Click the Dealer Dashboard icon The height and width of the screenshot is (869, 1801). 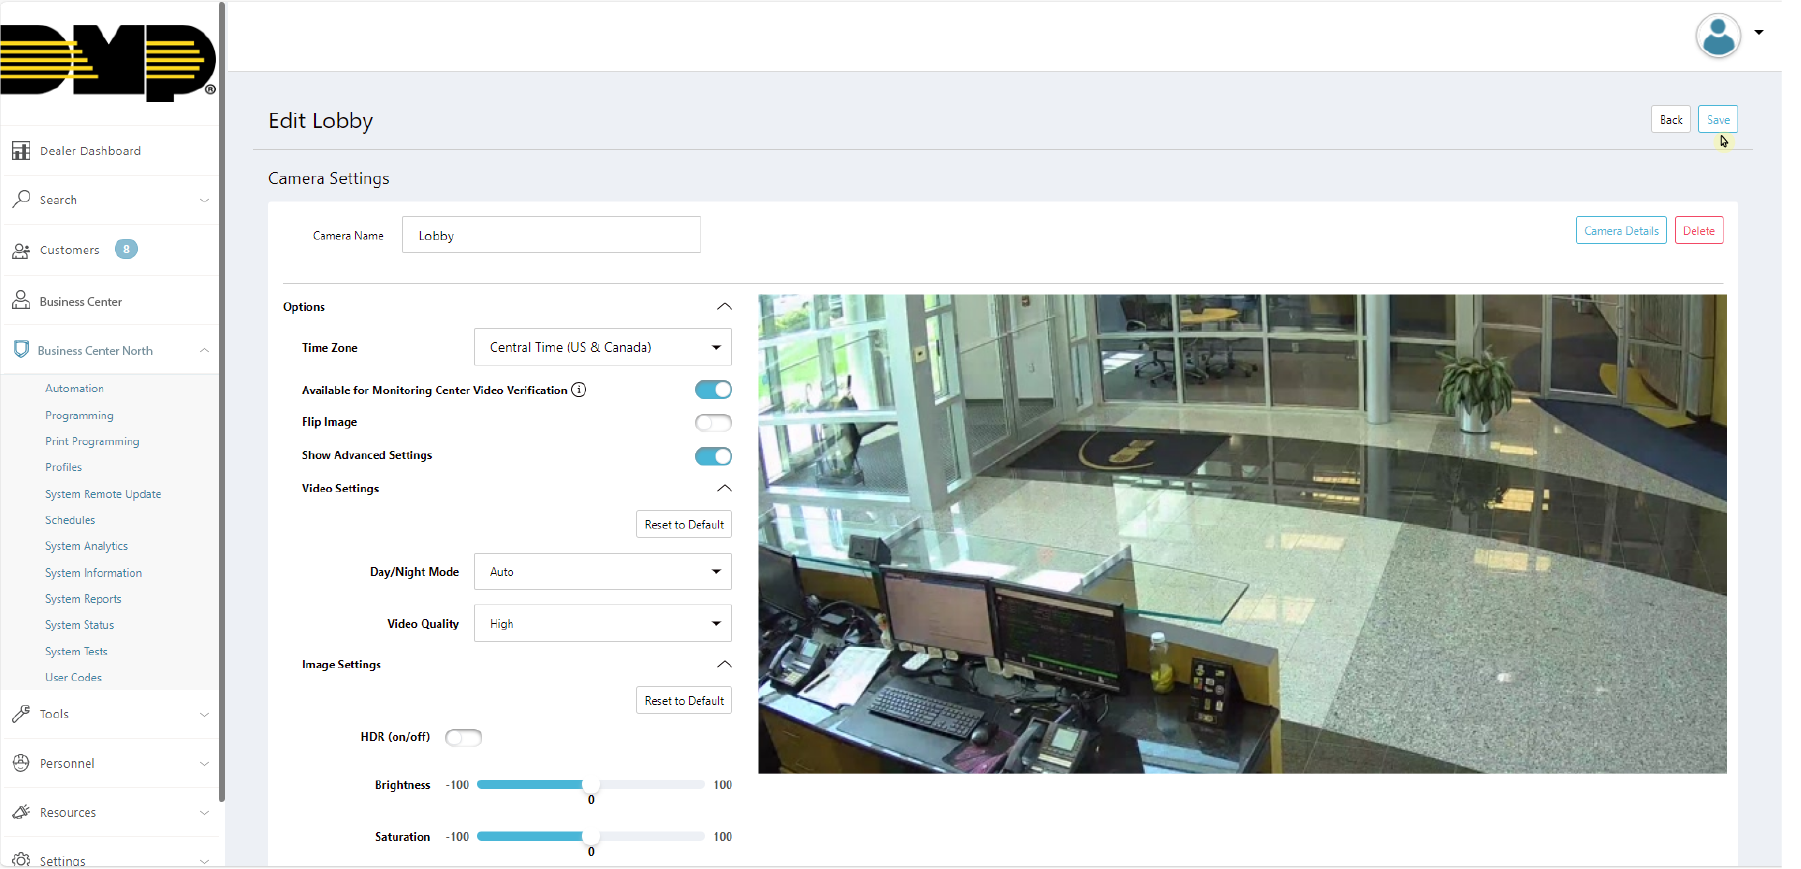21,151
